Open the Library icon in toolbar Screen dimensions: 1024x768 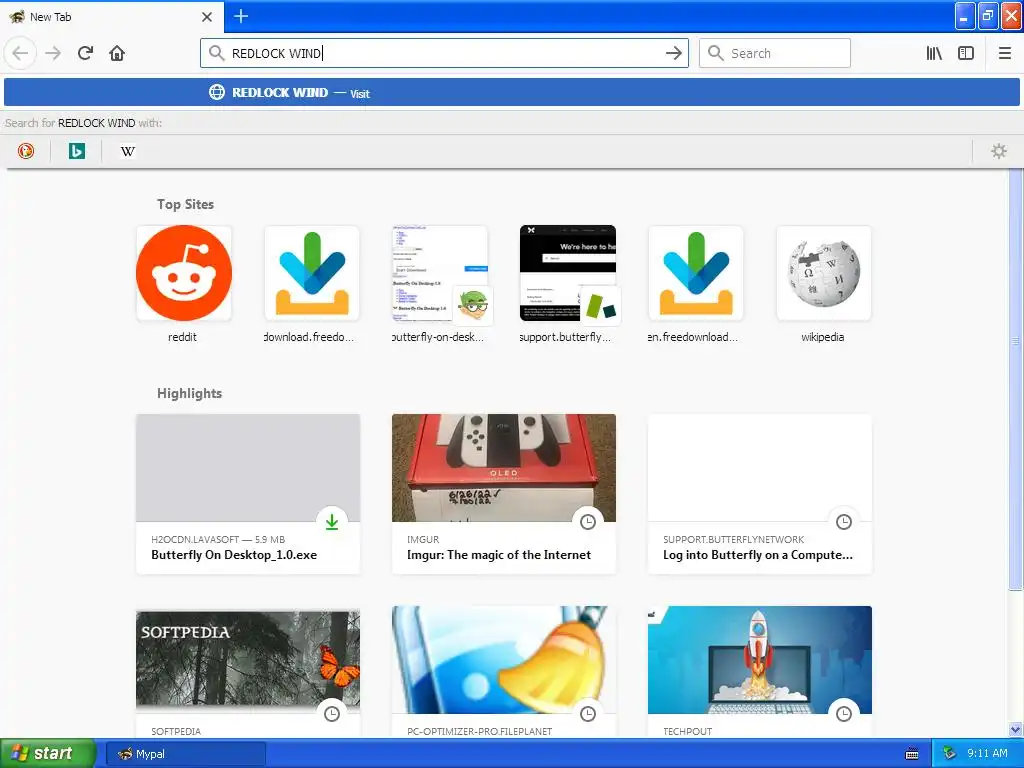pos(934,53)
